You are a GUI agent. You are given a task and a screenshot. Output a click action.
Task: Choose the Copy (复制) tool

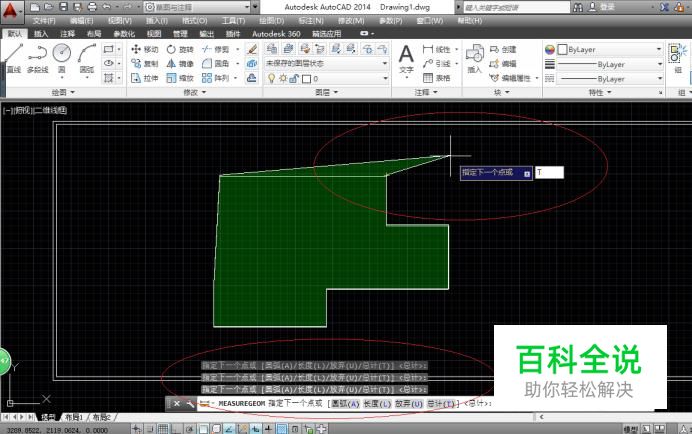(145, 64)
